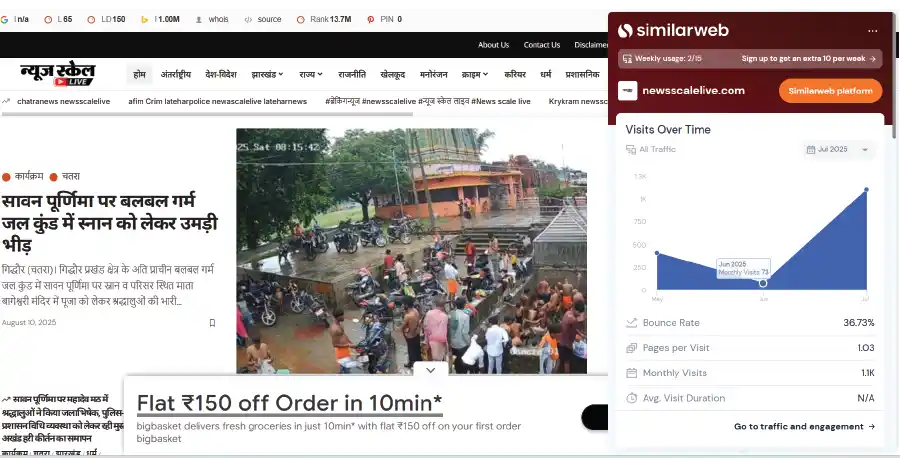900x467 pixels.
Task: Click the 1.1K monthly visits value
Action: coord(868,373)
